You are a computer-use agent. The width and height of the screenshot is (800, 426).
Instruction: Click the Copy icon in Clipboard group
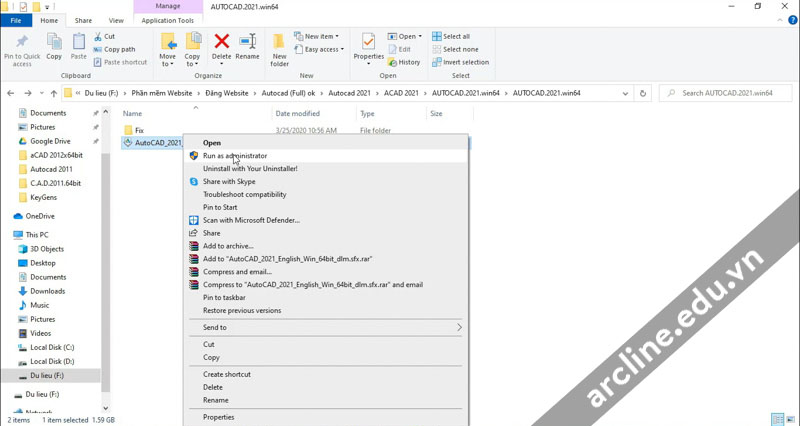(x=54, y=46)
